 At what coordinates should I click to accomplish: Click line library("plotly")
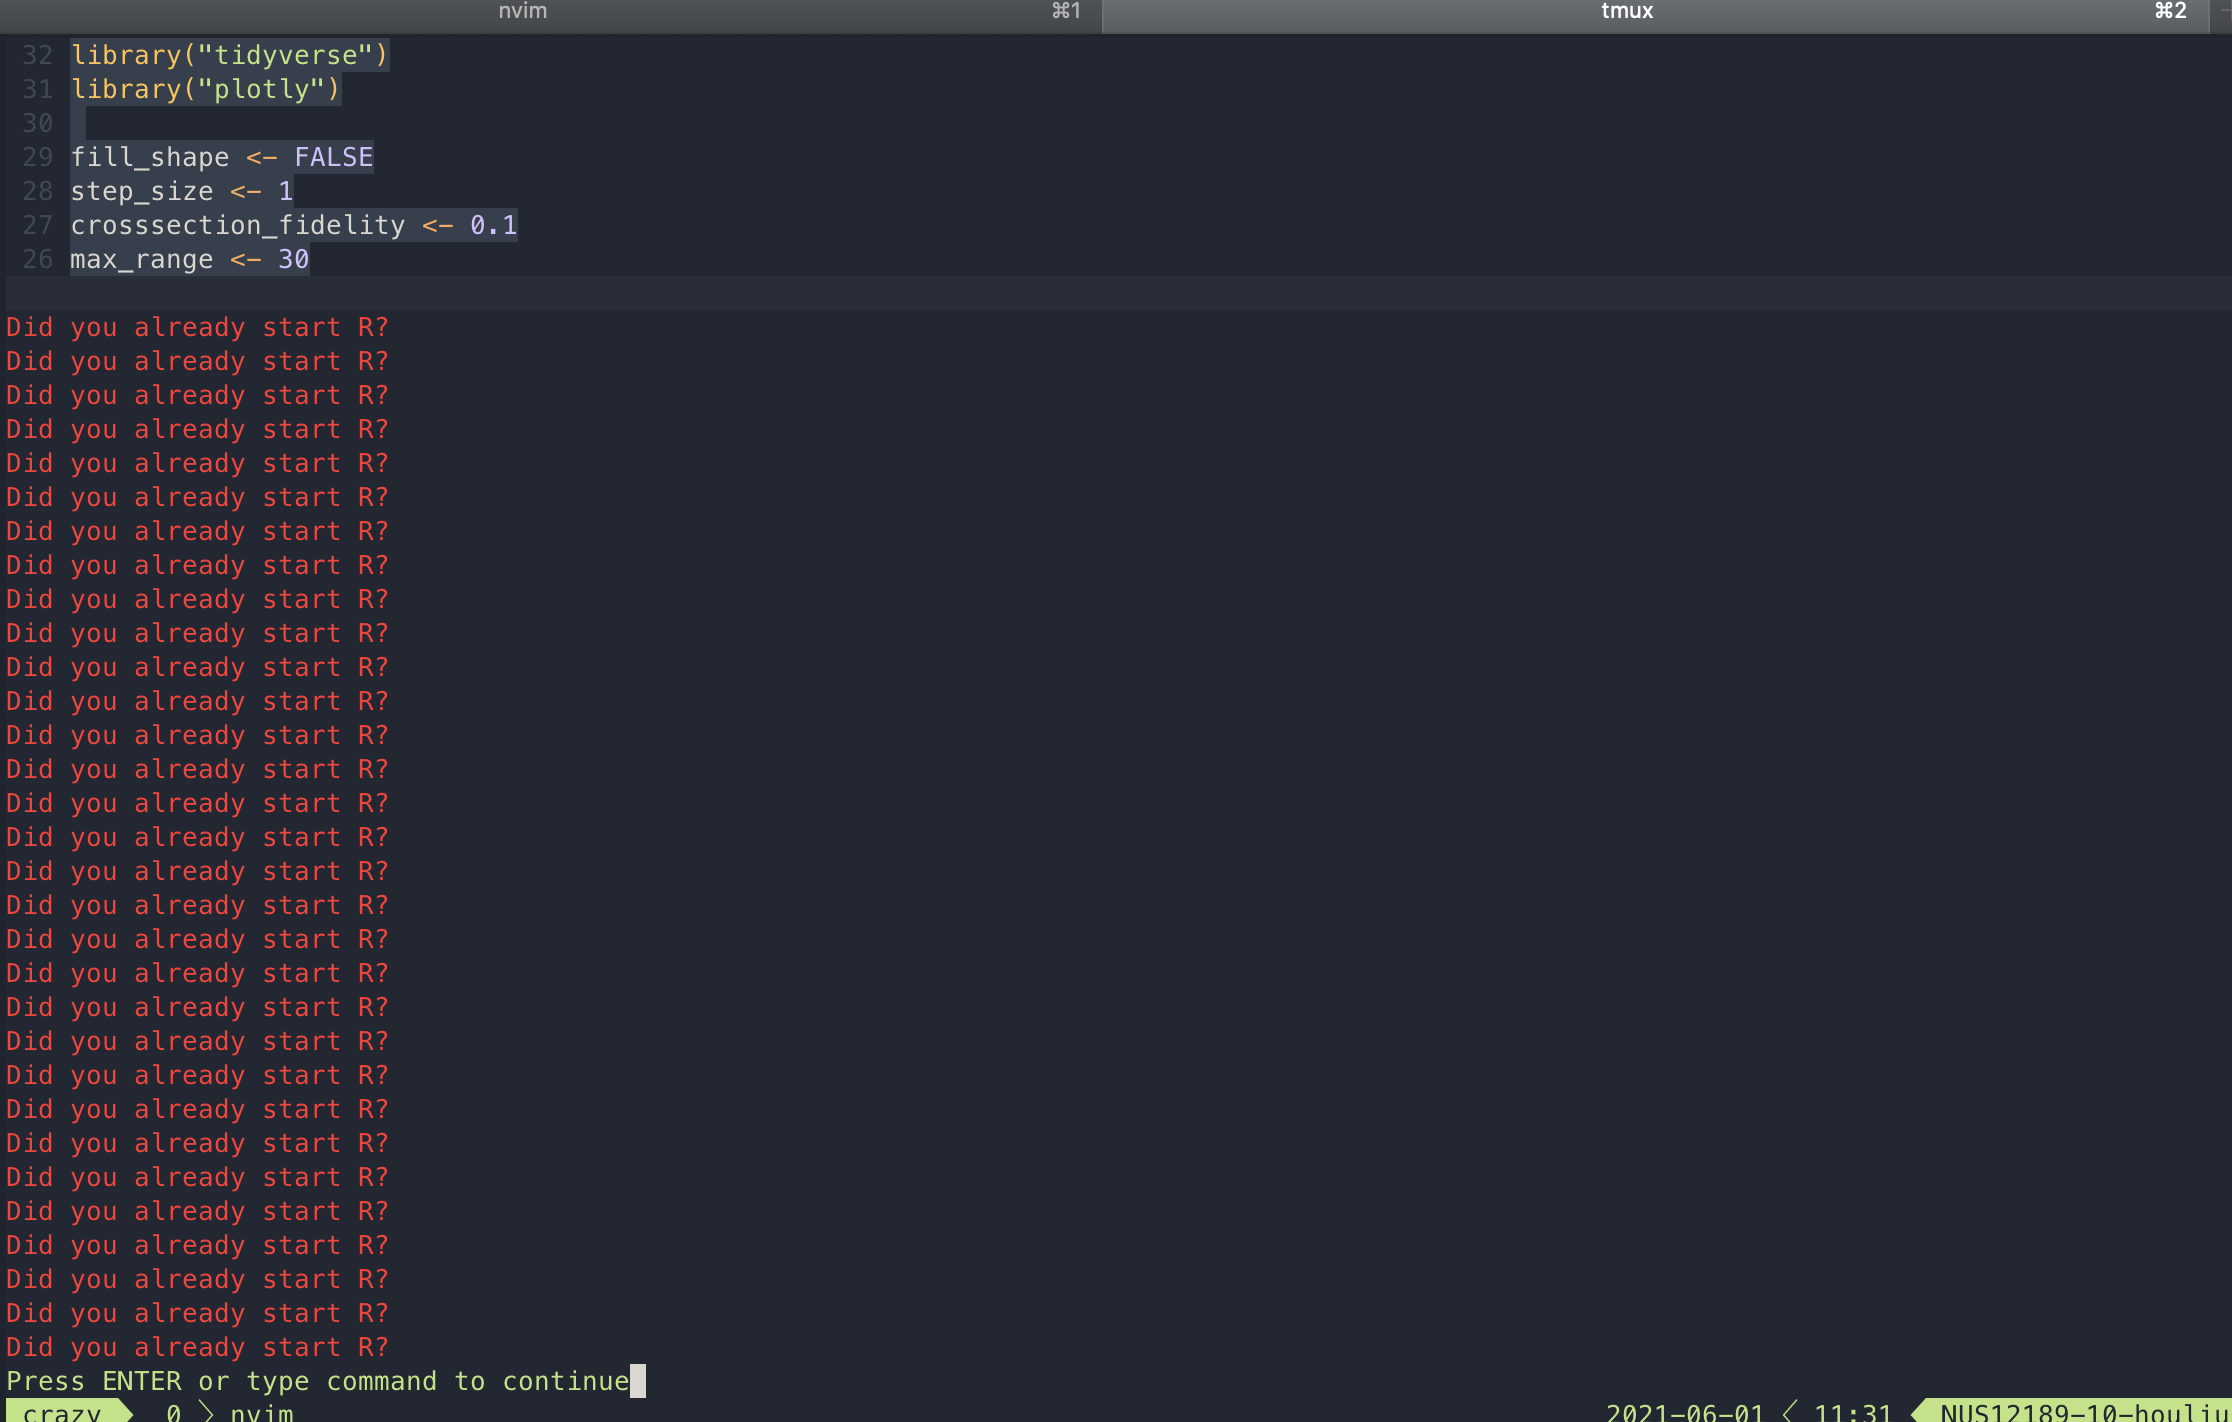click(205, 89)
